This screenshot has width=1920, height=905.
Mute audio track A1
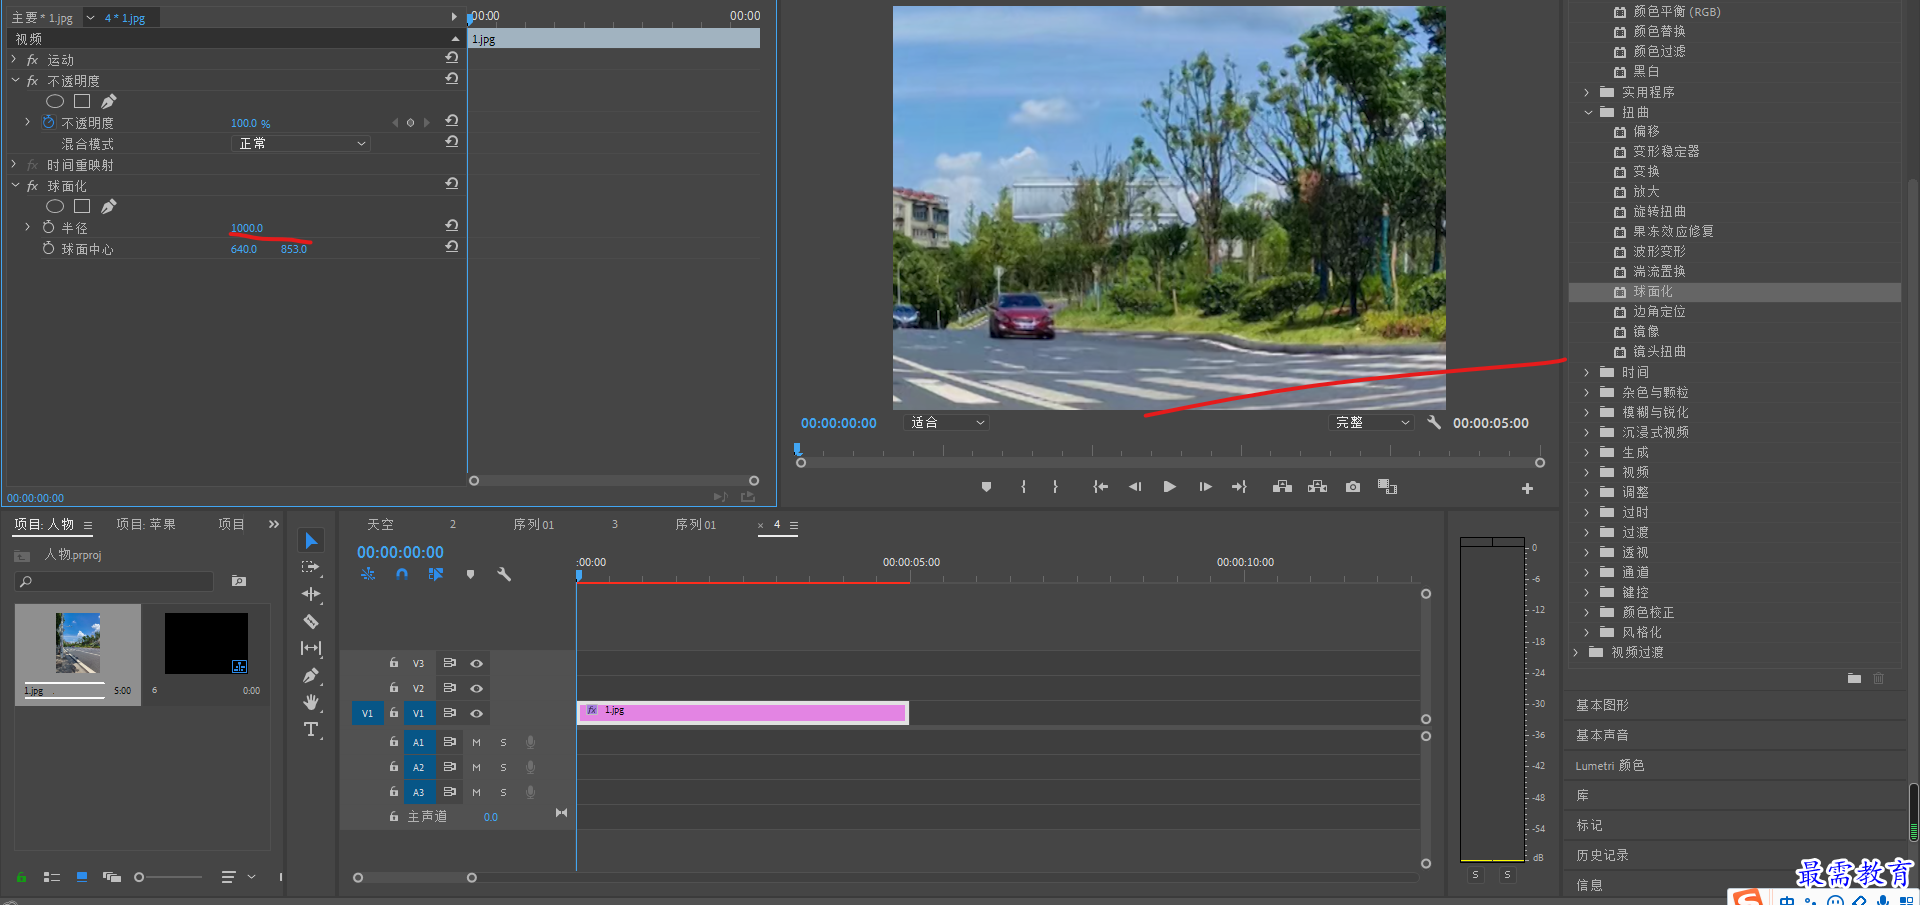tap(476, 742)
